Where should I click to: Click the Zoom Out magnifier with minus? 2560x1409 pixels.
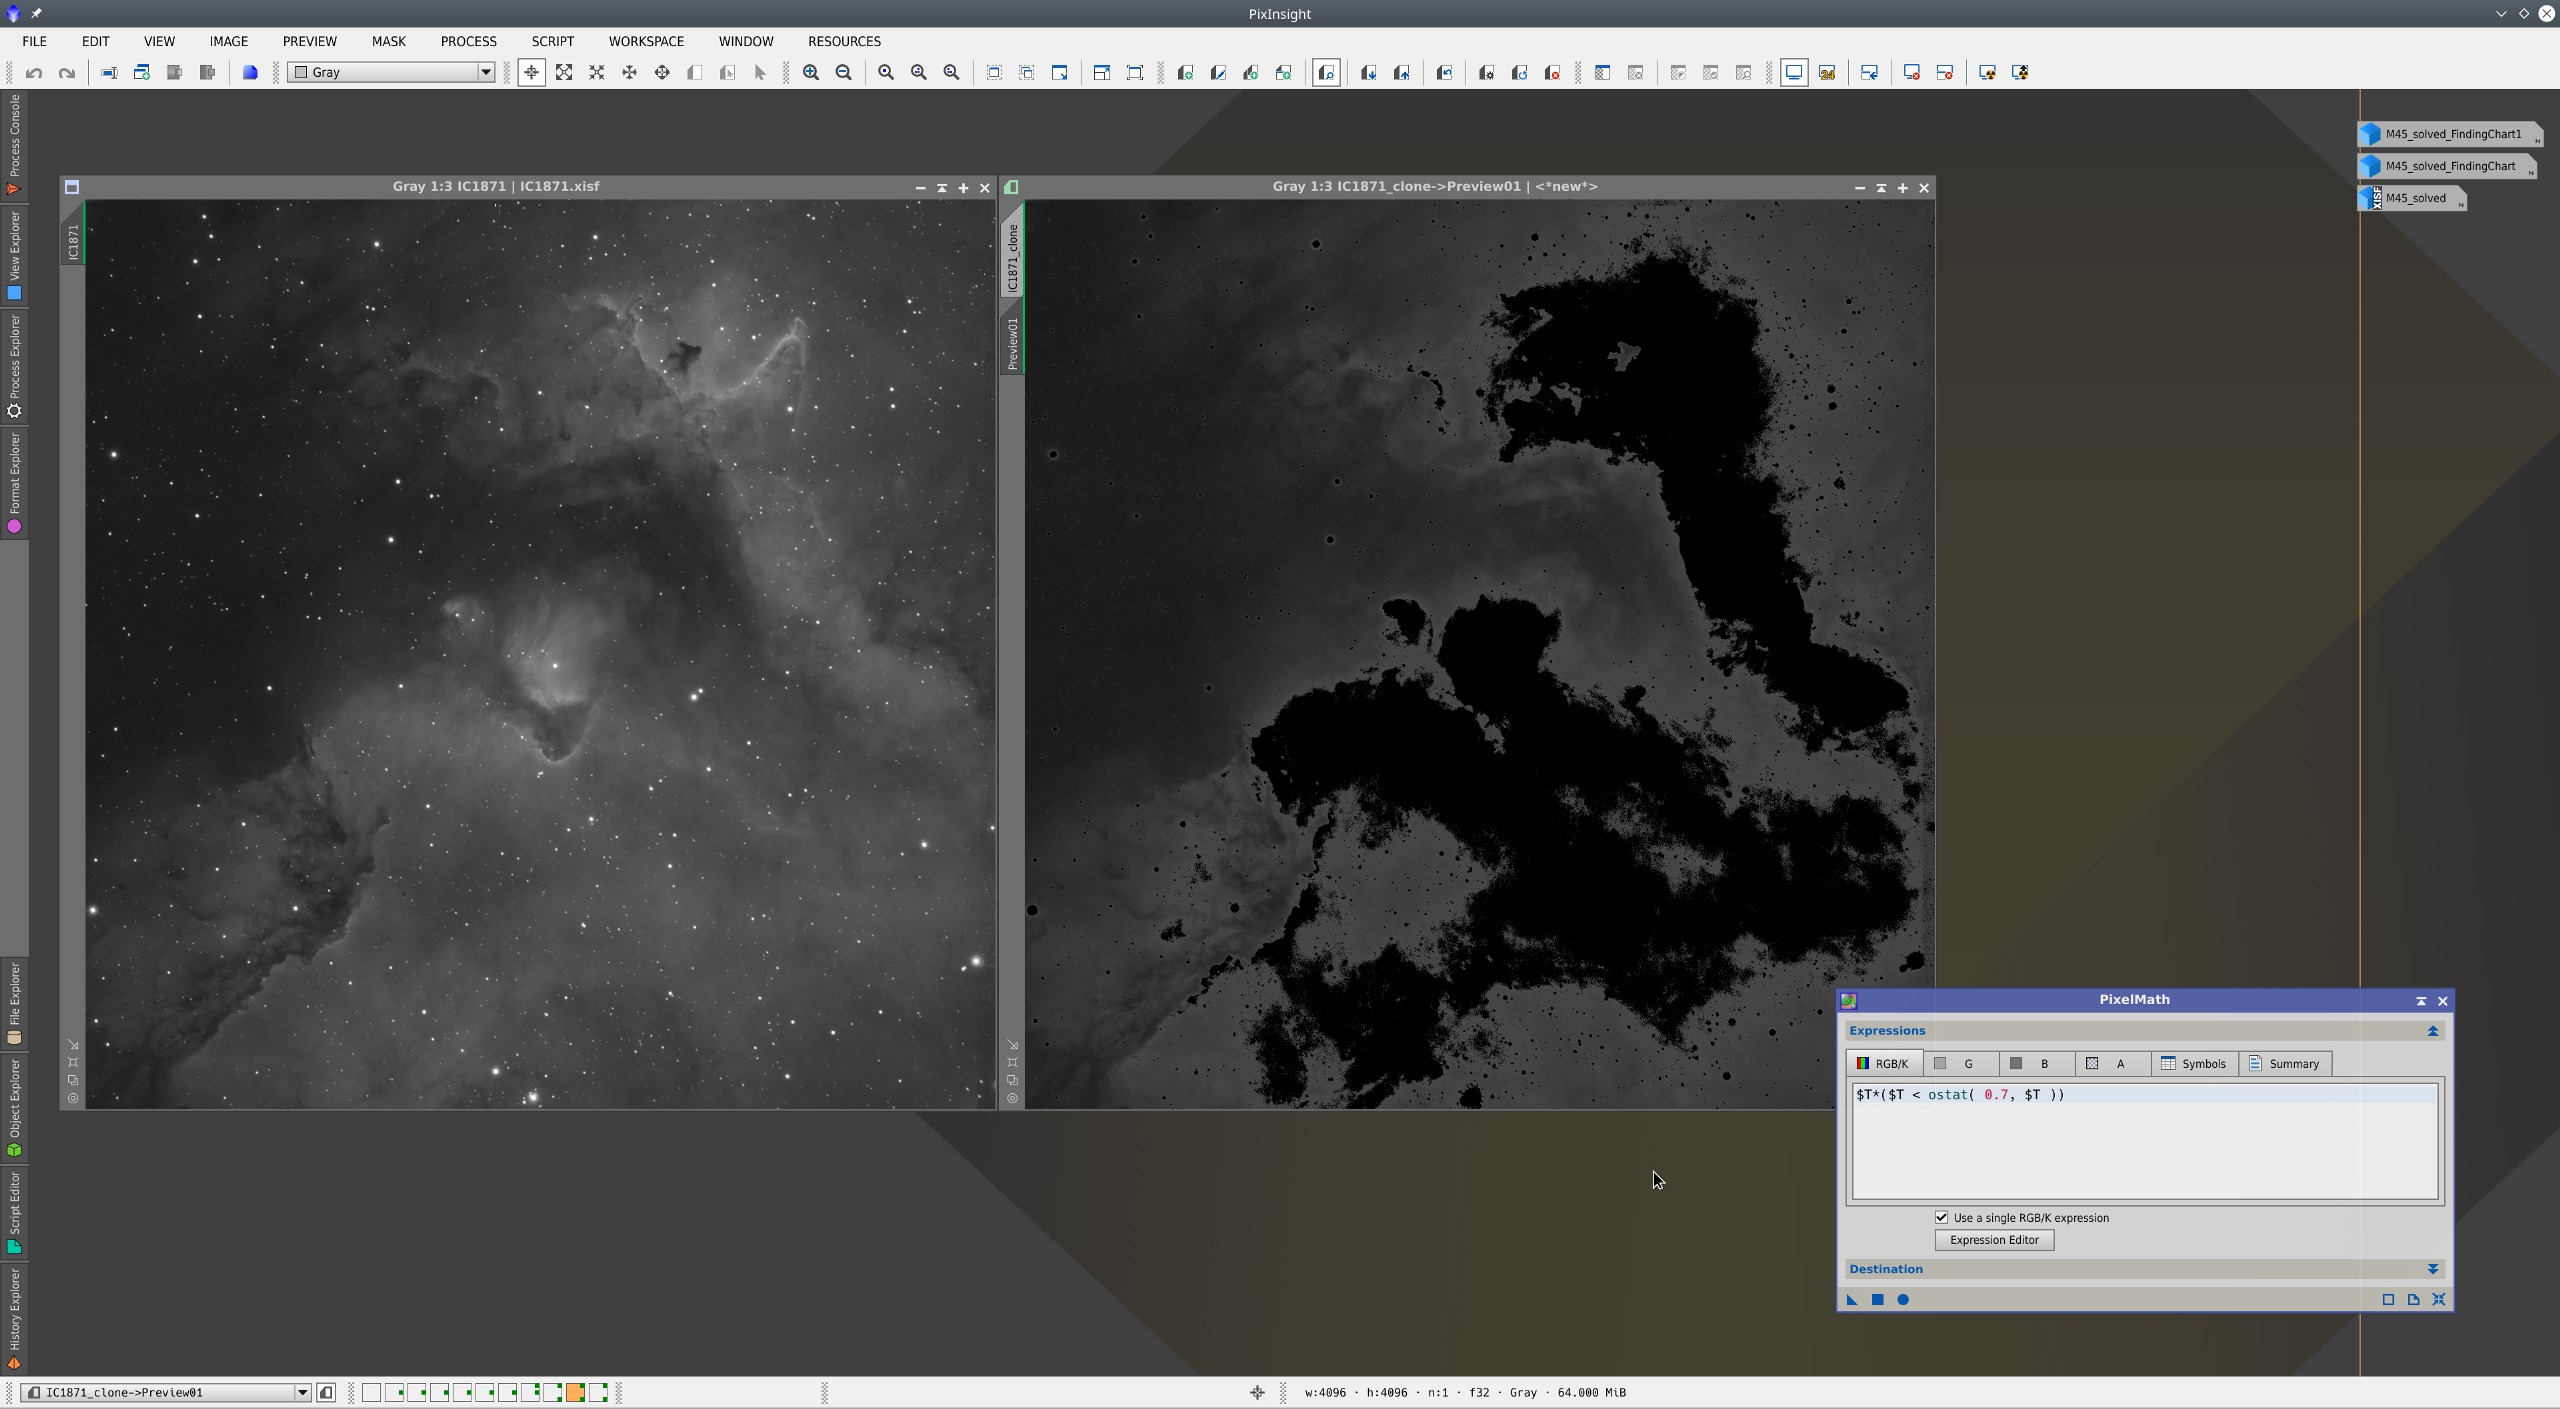844,72
